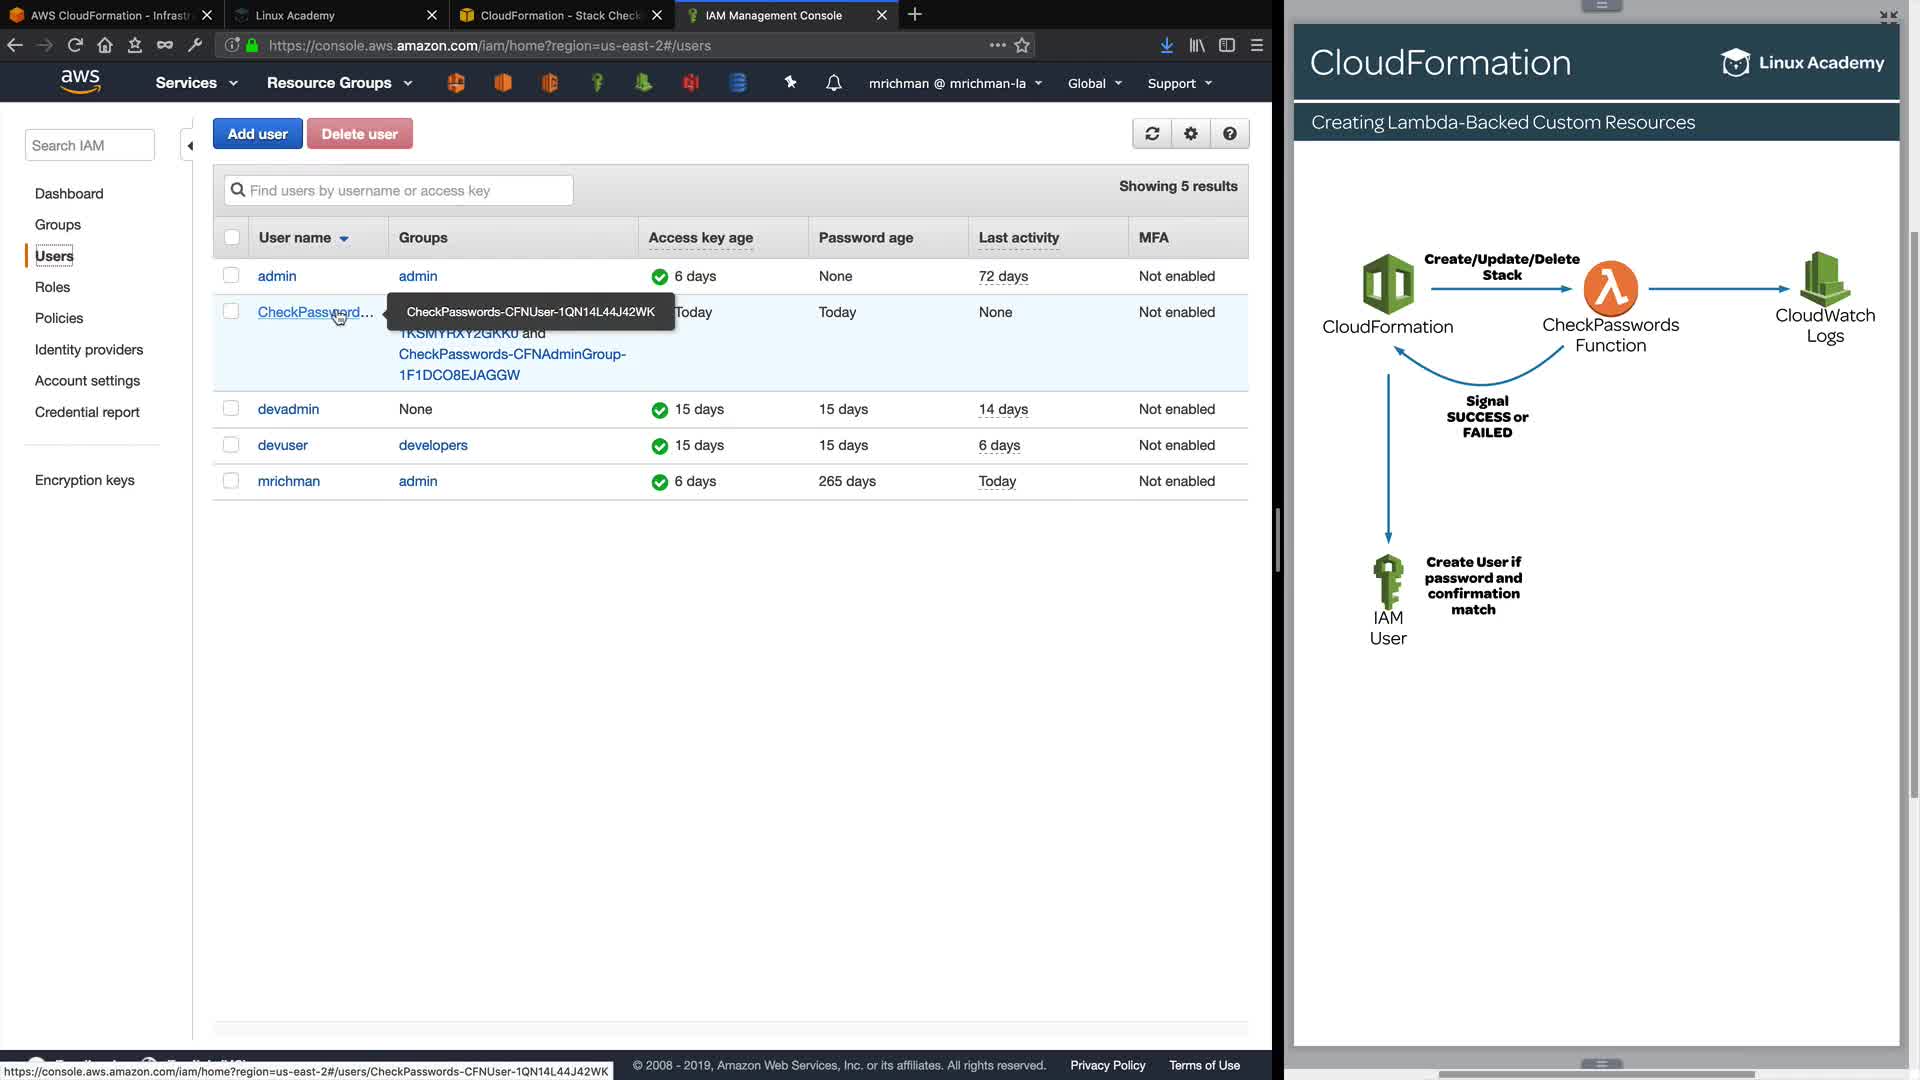The height and width of the screenshot is (1080, 1920).
Task: Open the Resource Groups dropdown
Action: (x=339, y=83)
